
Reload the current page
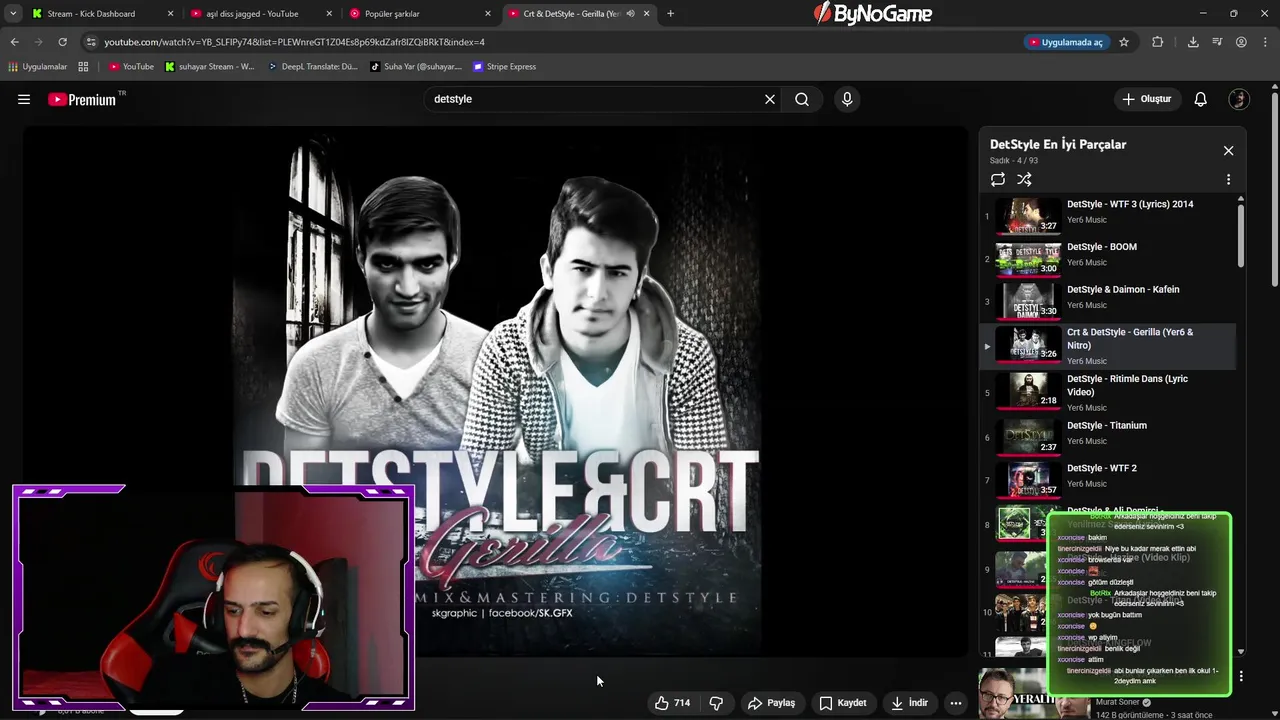coord(62,42)
